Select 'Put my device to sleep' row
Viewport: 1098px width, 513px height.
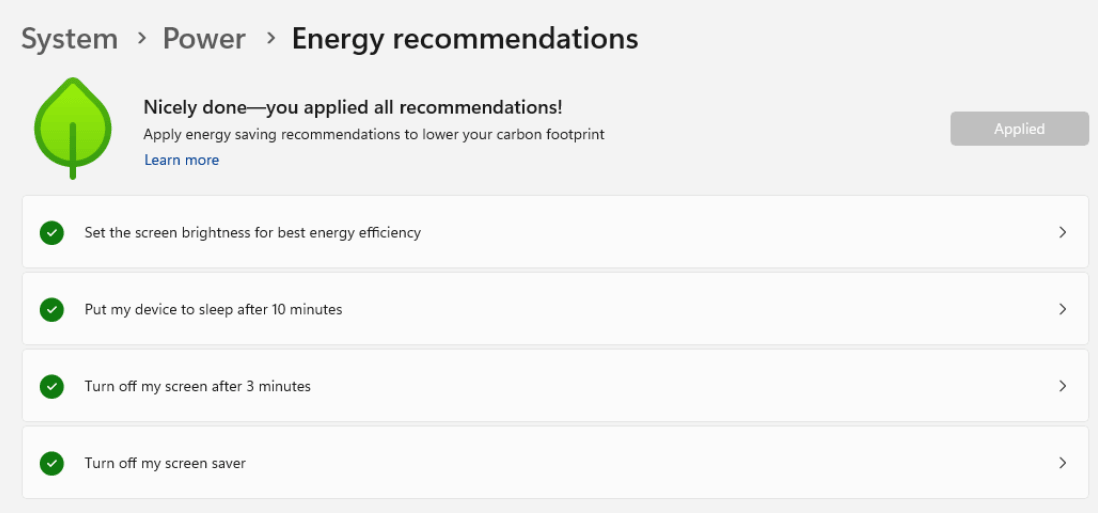213,310
